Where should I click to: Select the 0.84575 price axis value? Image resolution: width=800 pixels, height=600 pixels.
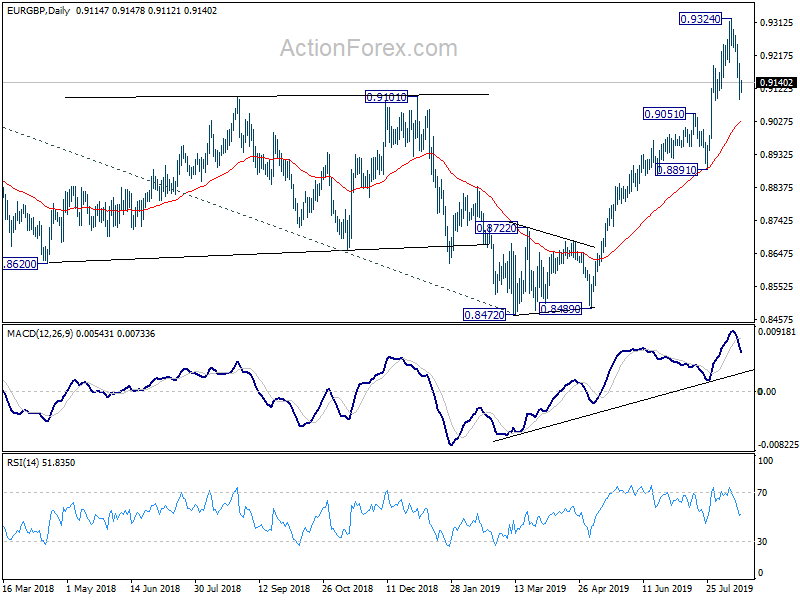(777, 319)
